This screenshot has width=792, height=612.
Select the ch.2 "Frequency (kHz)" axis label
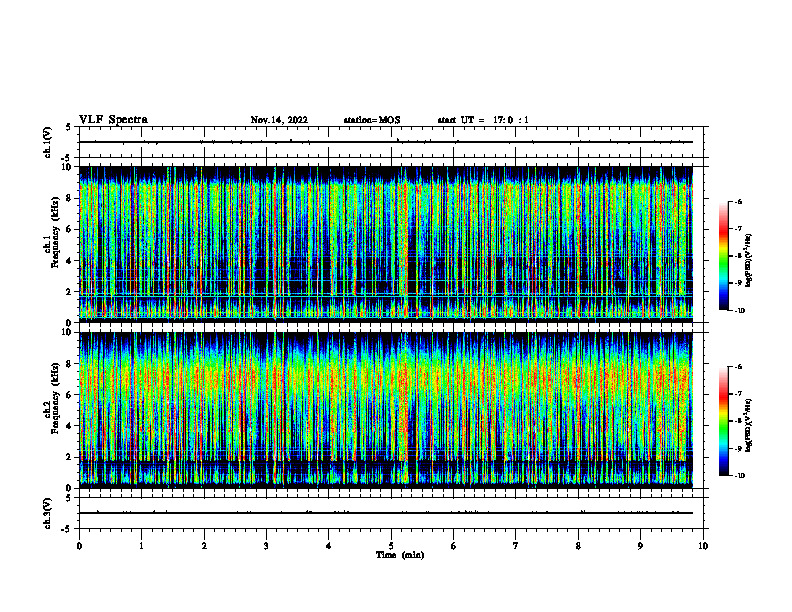55,397
